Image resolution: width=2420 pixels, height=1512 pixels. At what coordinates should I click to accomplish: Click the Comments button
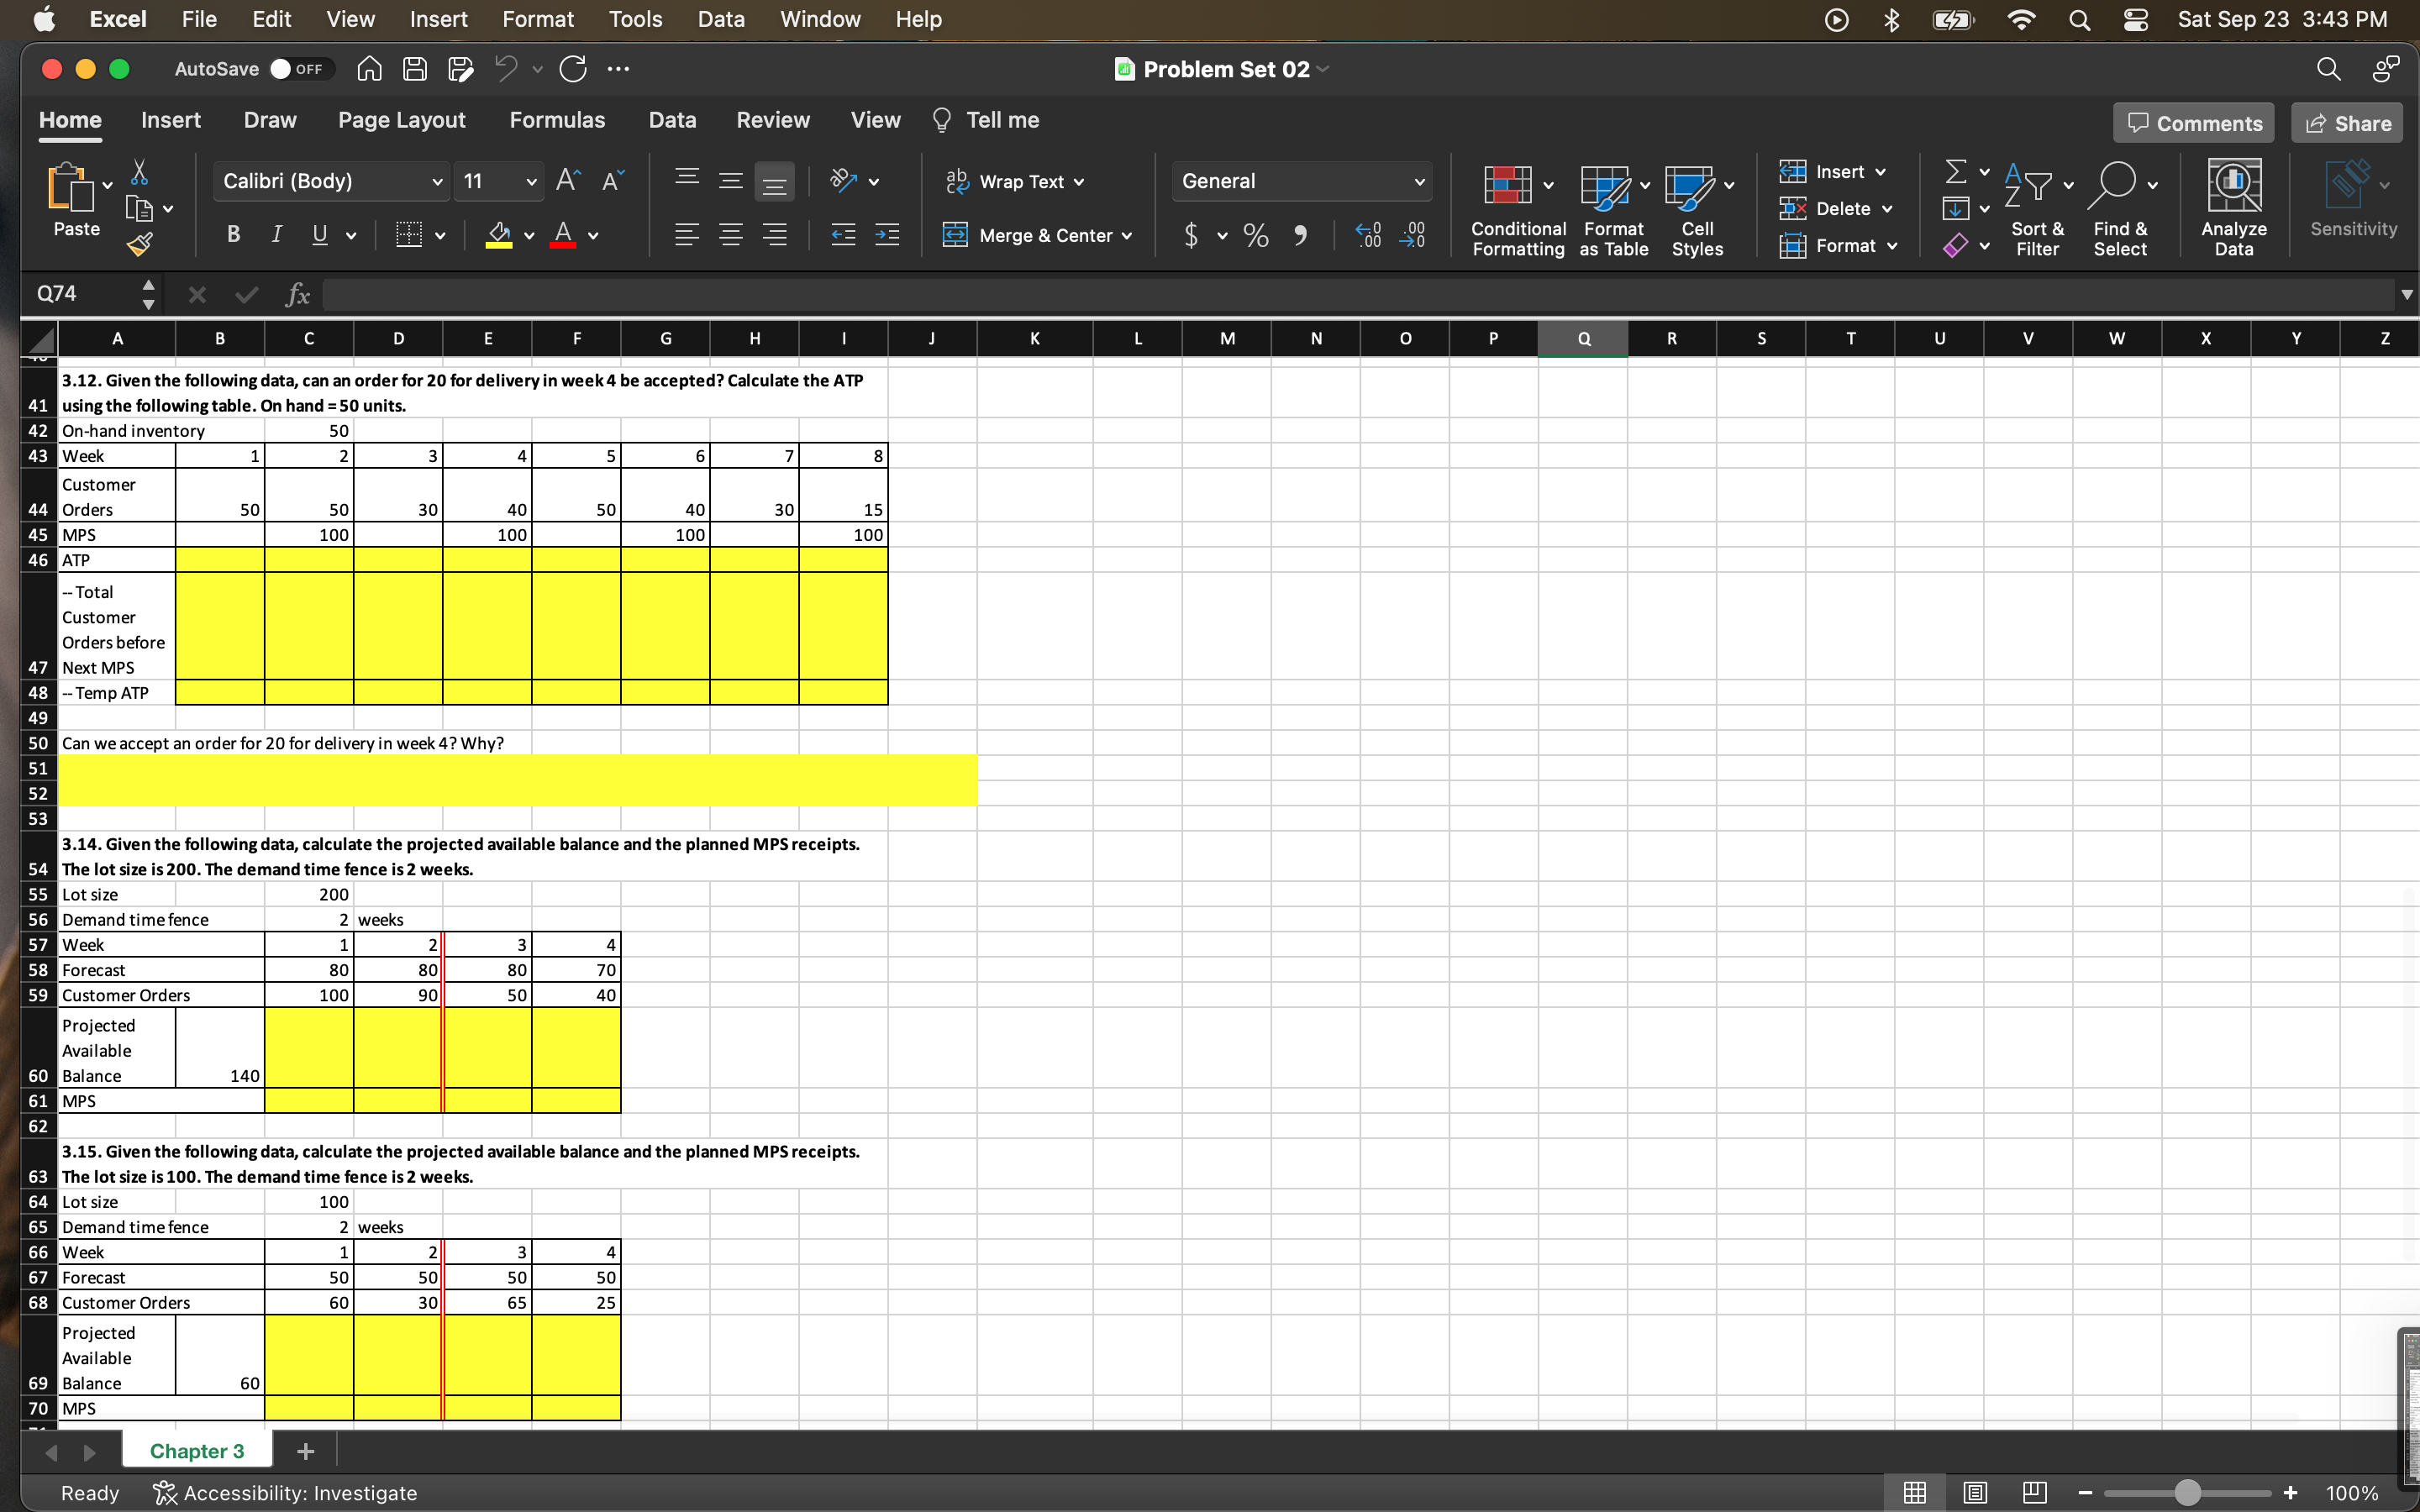point(2192,122)
